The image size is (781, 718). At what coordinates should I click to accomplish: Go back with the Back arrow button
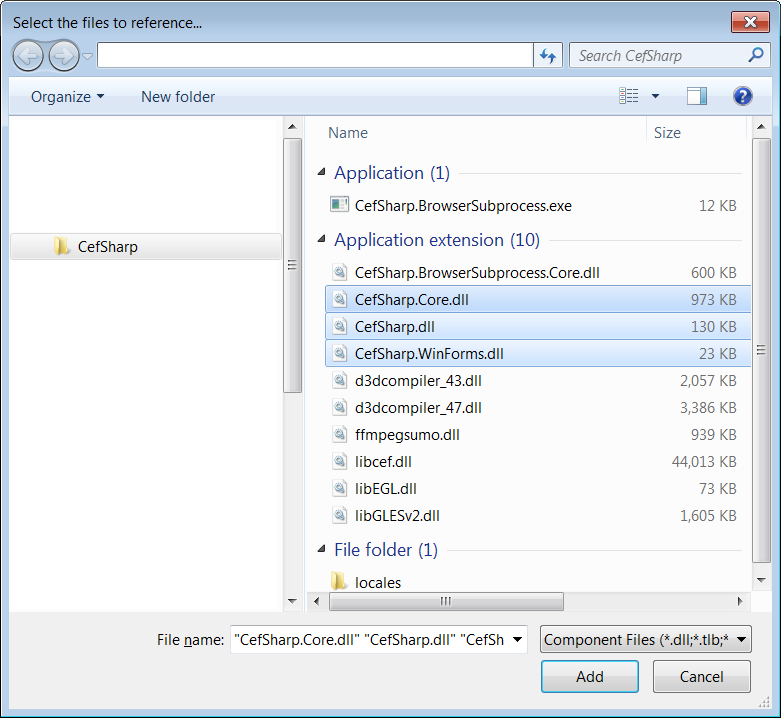click(28, 56)
